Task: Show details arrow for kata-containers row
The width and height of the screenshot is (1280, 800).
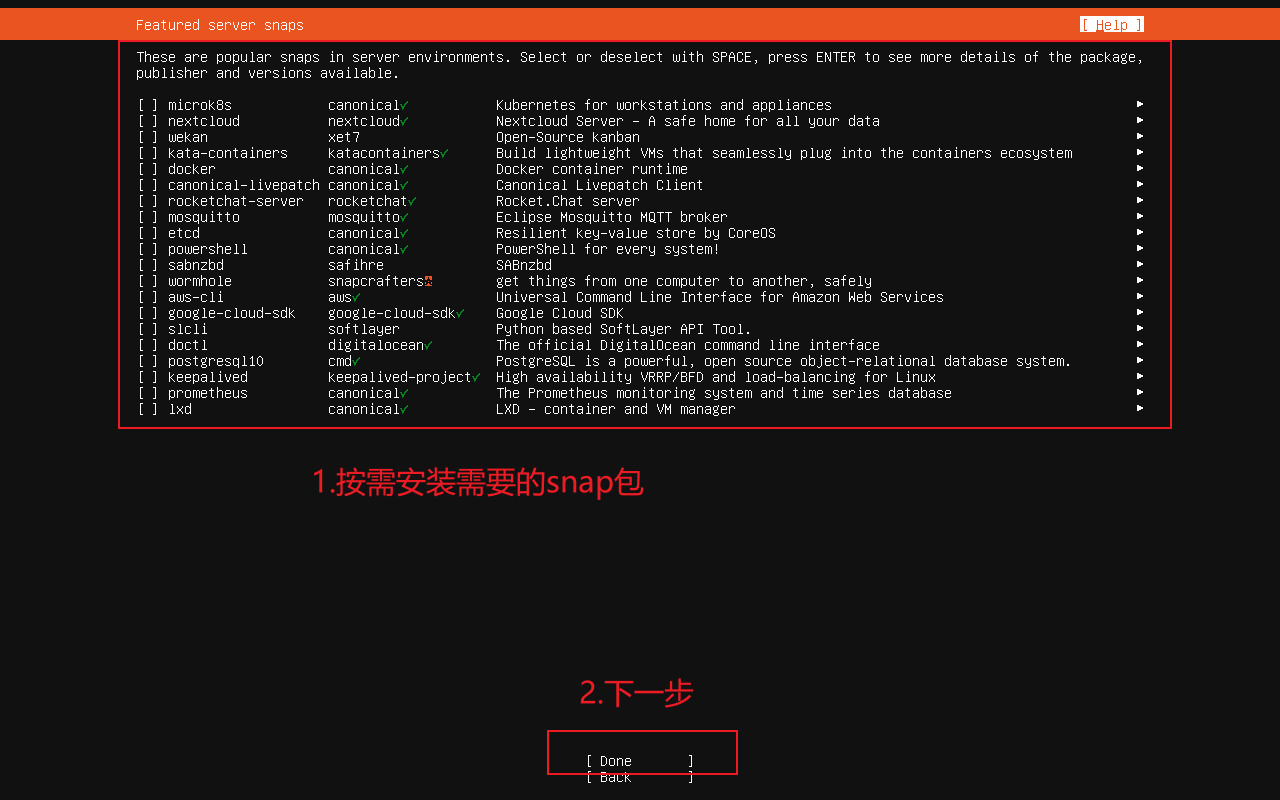Action: point(1140,152)
